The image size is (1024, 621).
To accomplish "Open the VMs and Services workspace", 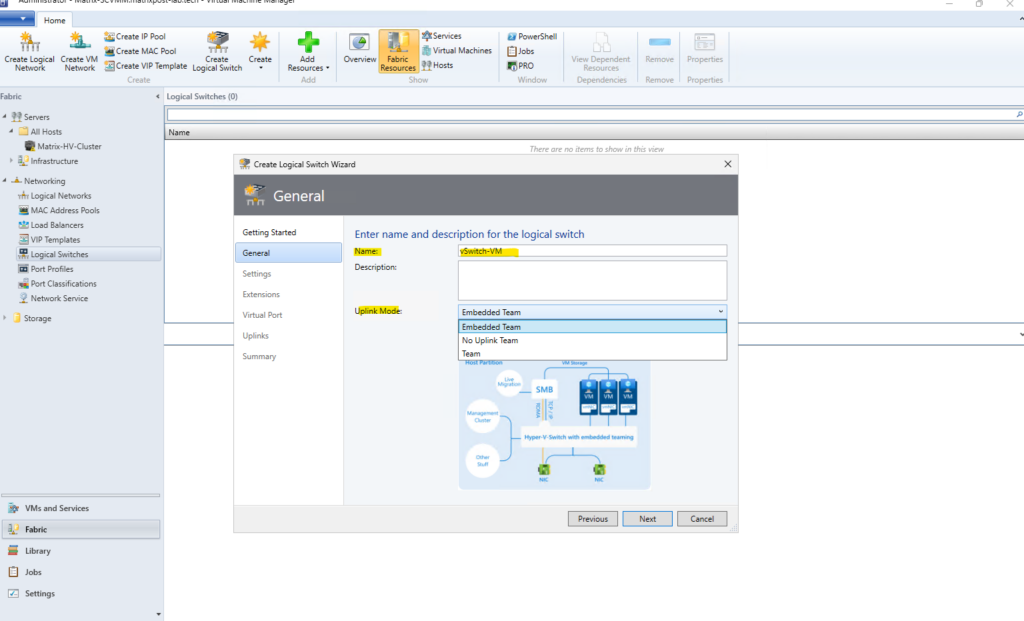I will pos(81,508).
